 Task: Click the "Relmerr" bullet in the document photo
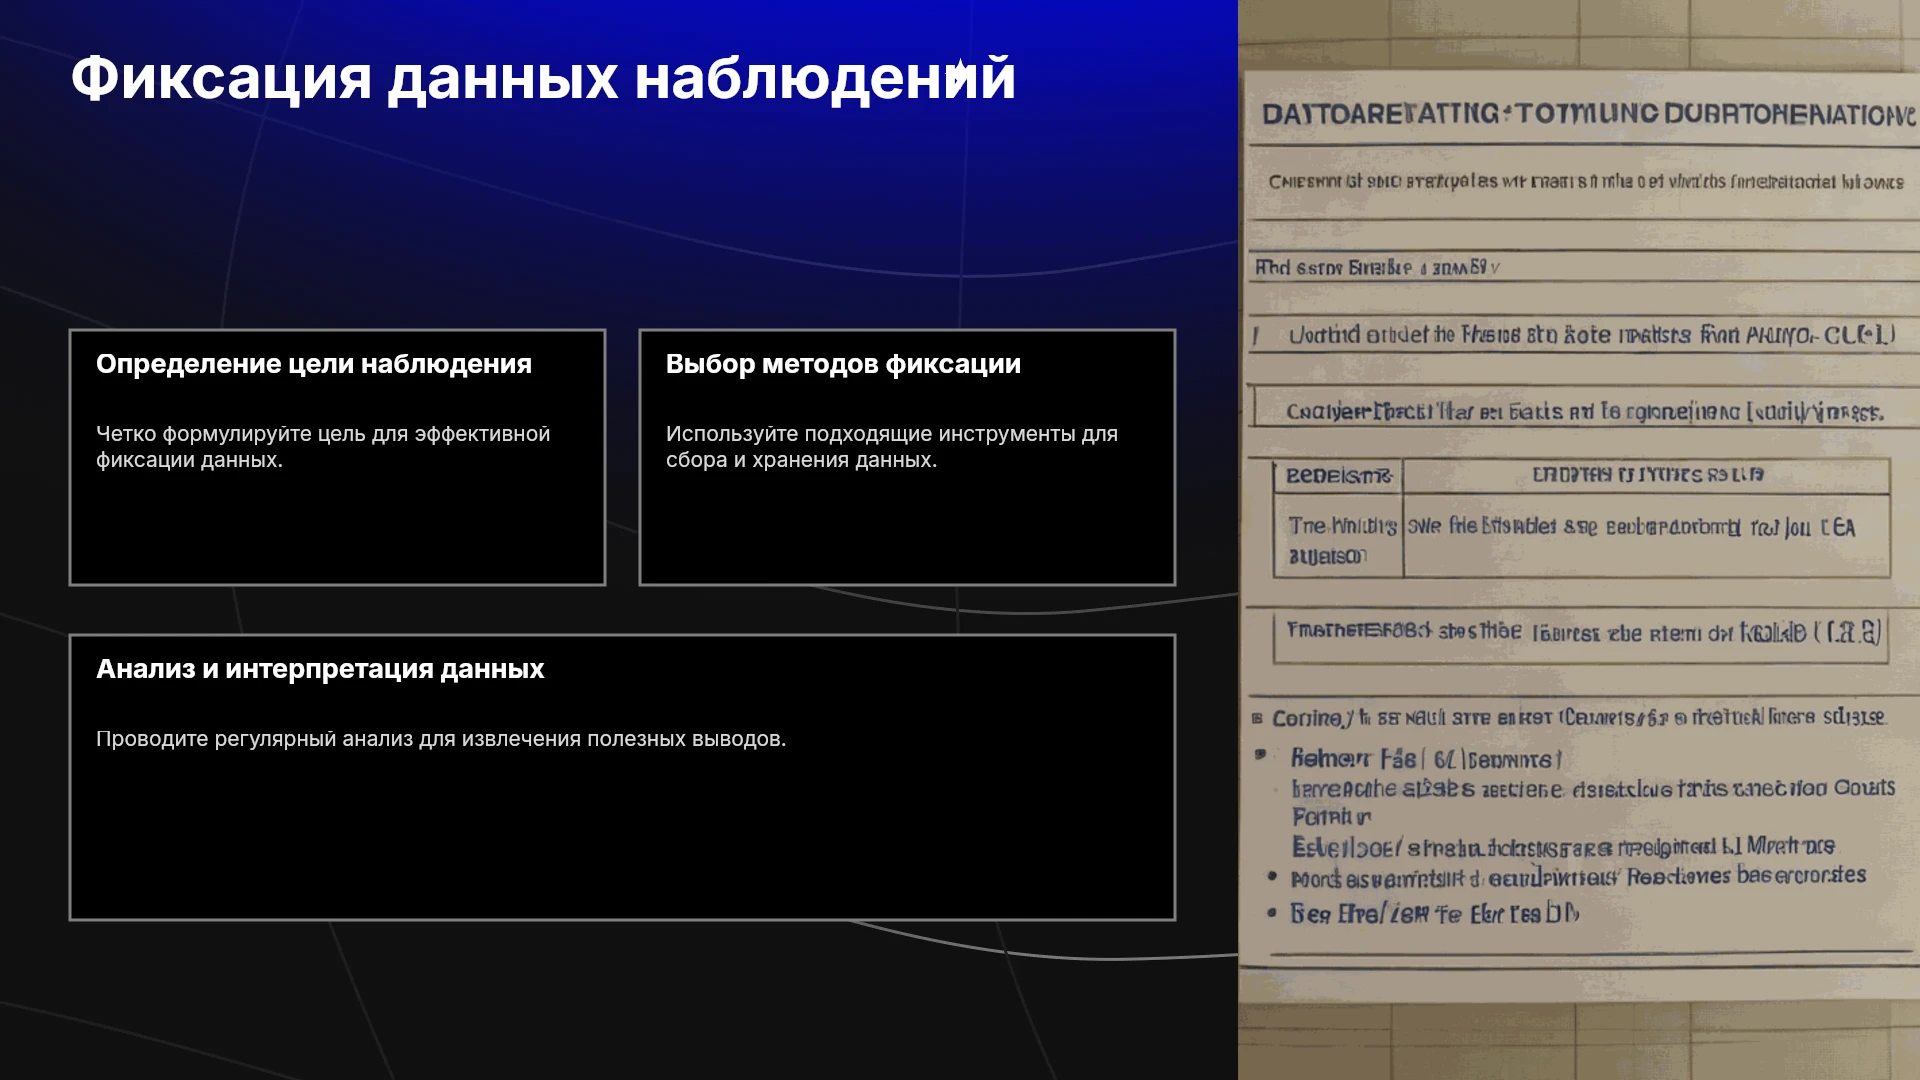tap(1426, 759)
